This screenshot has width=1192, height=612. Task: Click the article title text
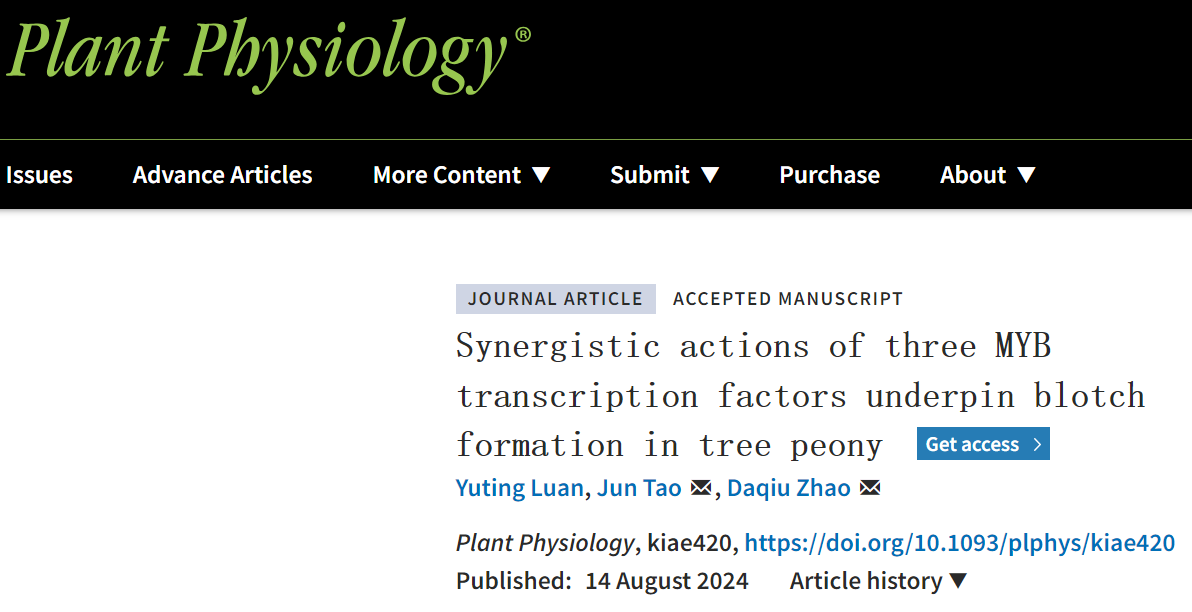tap(753, 395)
